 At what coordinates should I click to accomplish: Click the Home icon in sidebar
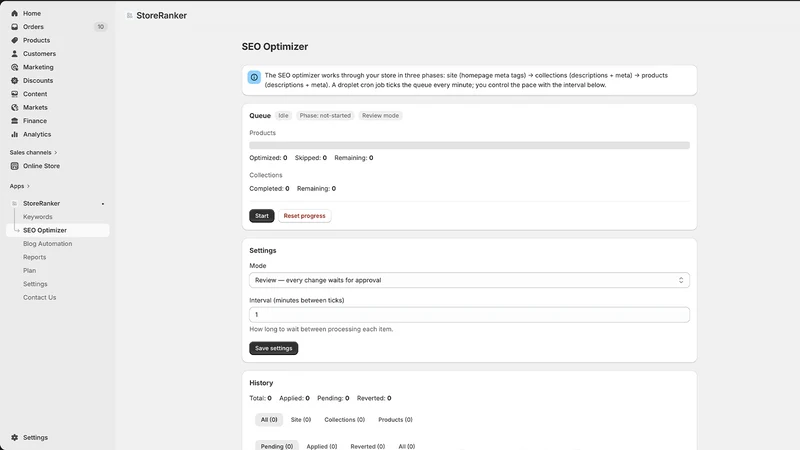(x=14, y=13)
